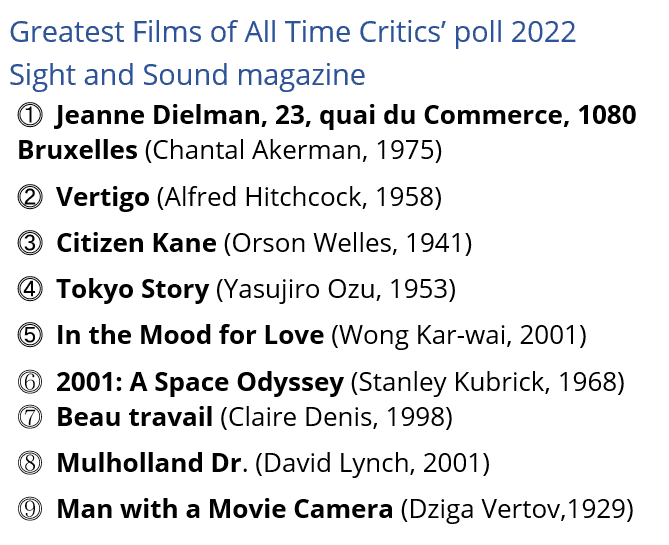
Task: Click the "(Chantal Akerman, 1975)" credit text
Action: click(x=293, y=152)
